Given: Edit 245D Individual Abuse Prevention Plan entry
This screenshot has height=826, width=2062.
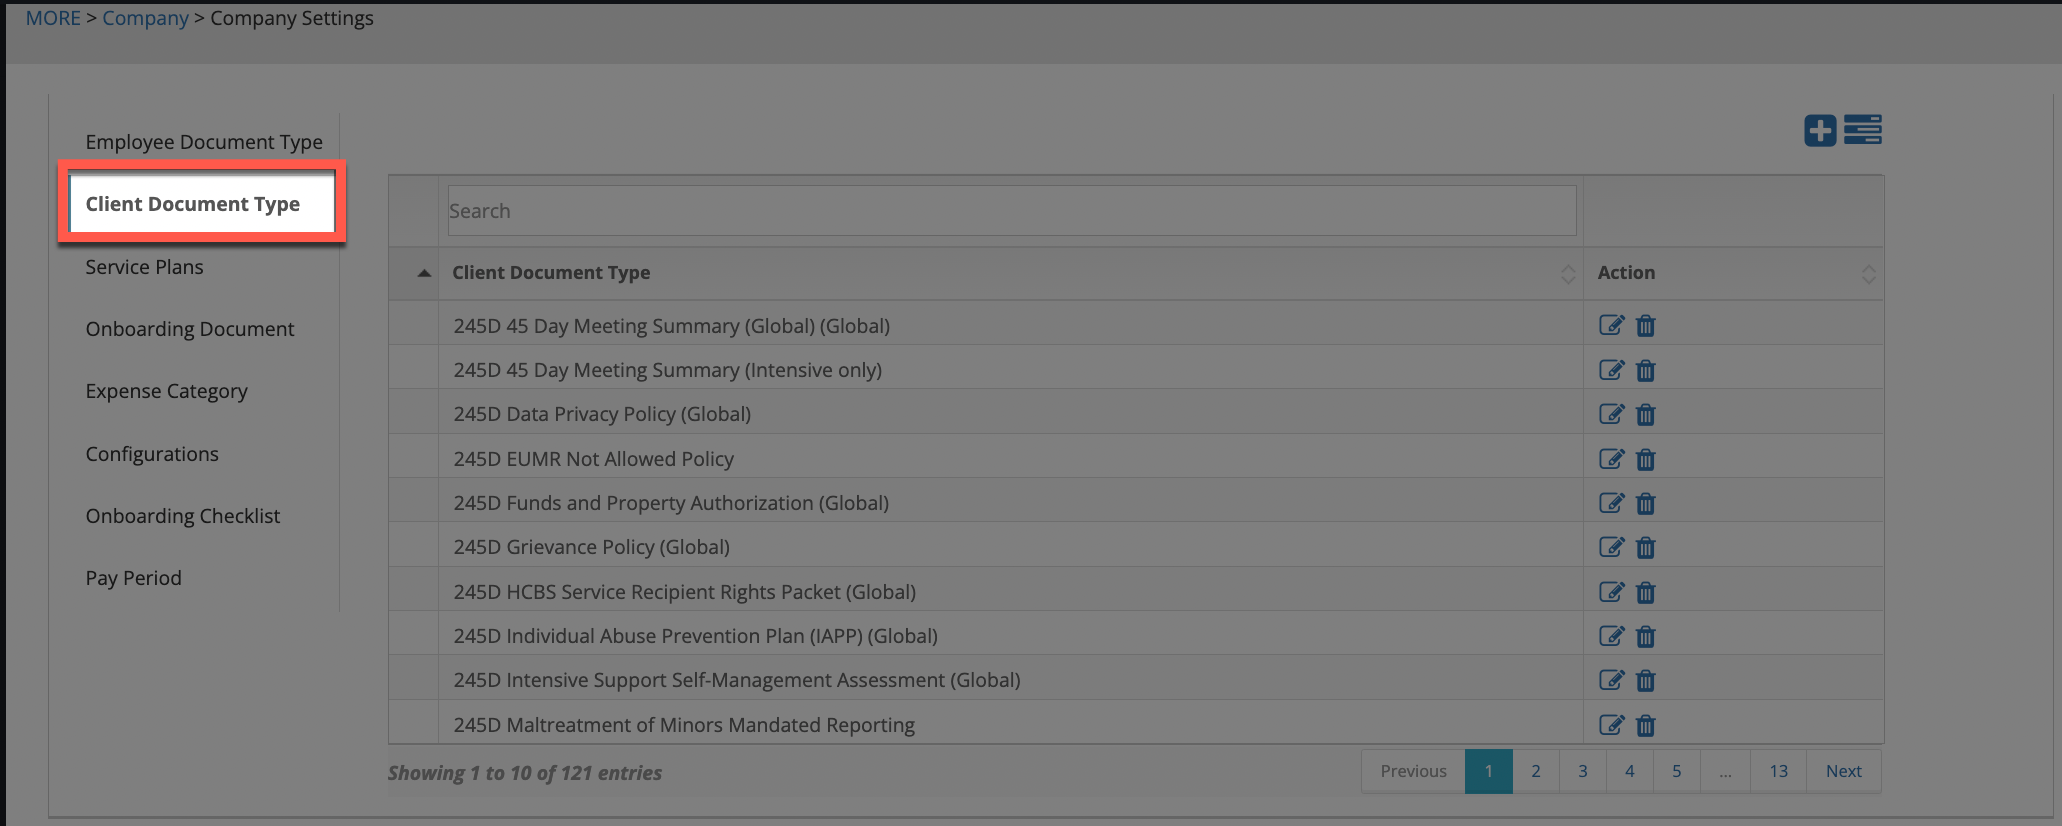Looking at the screenshot, I should [1611, 636].
